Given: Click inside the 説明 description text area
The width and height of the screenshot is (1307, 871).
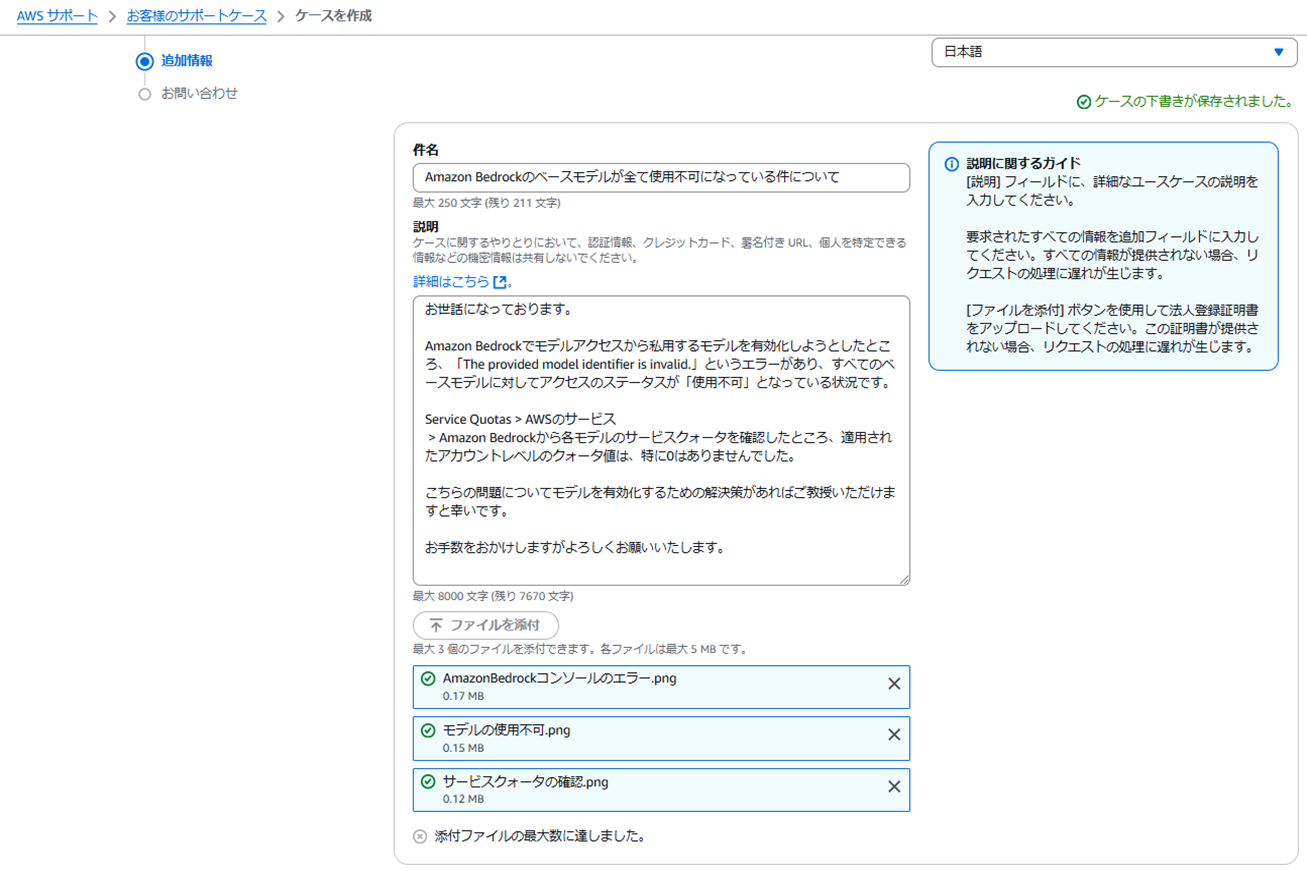Looking at the screenshot, I should pos(661,440).
